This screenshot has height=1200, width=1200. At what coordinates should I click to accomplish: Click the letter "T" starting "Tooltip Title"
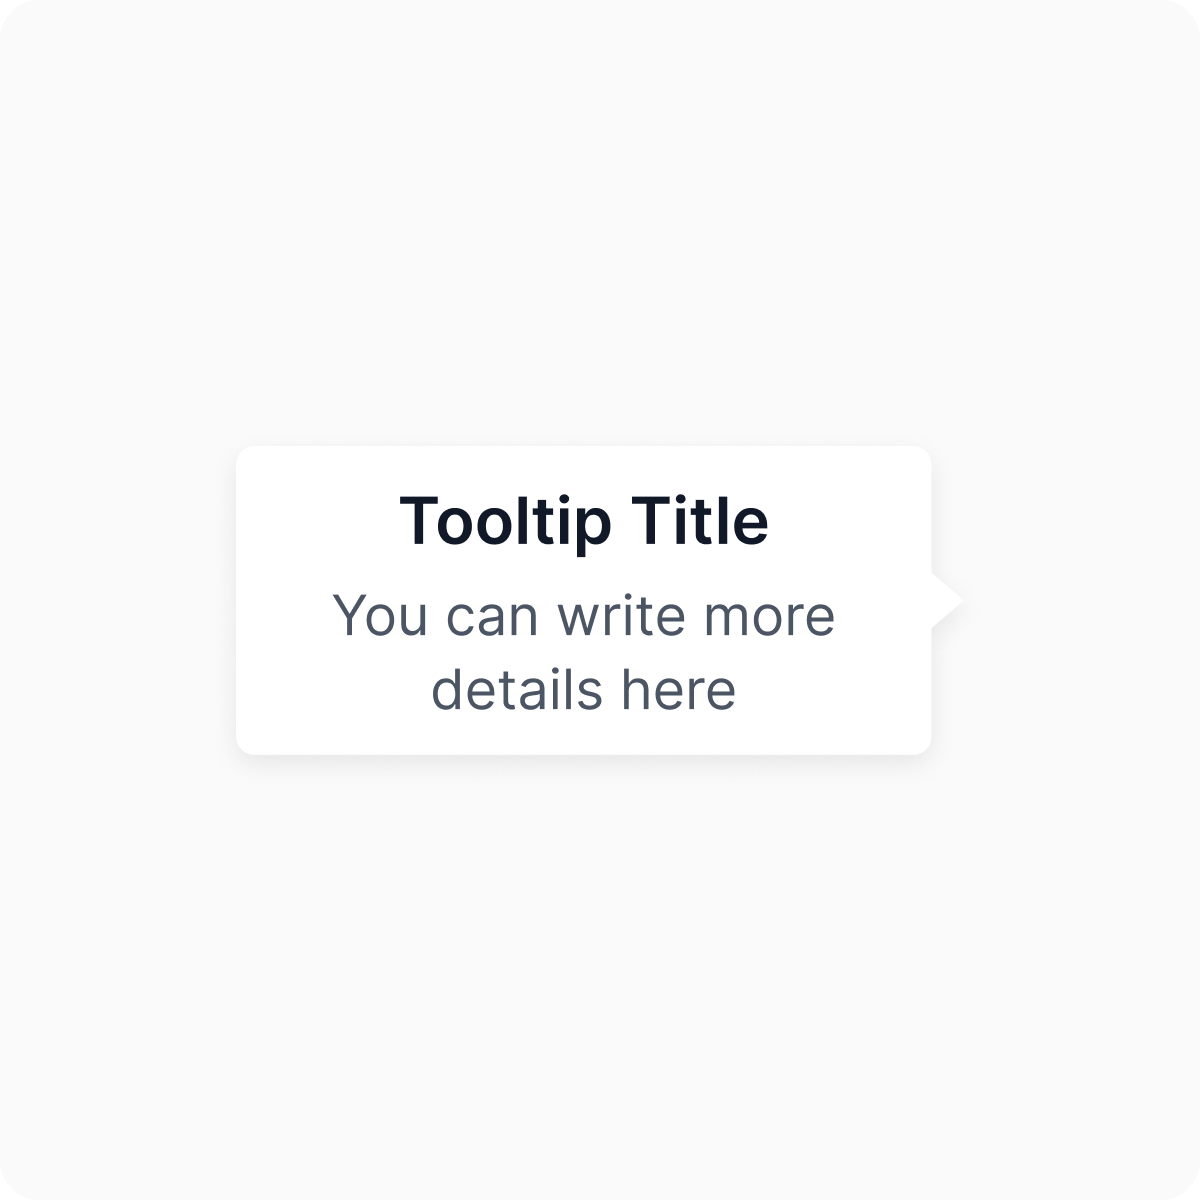pyautogui.click(x=417, y=521)
